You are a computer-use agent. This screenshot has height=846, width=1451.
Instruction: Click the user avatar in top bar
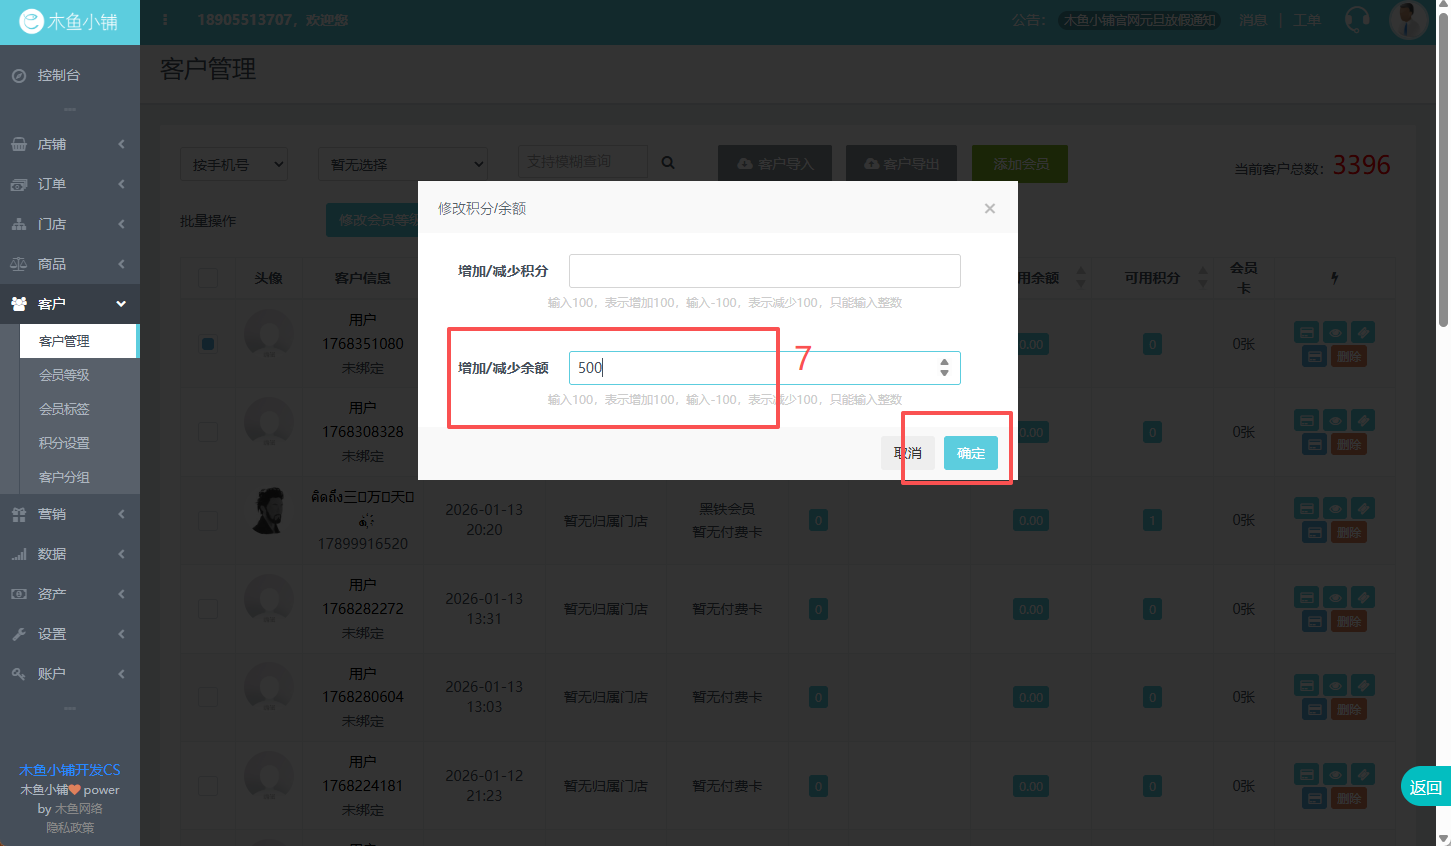coord(1408,20)
